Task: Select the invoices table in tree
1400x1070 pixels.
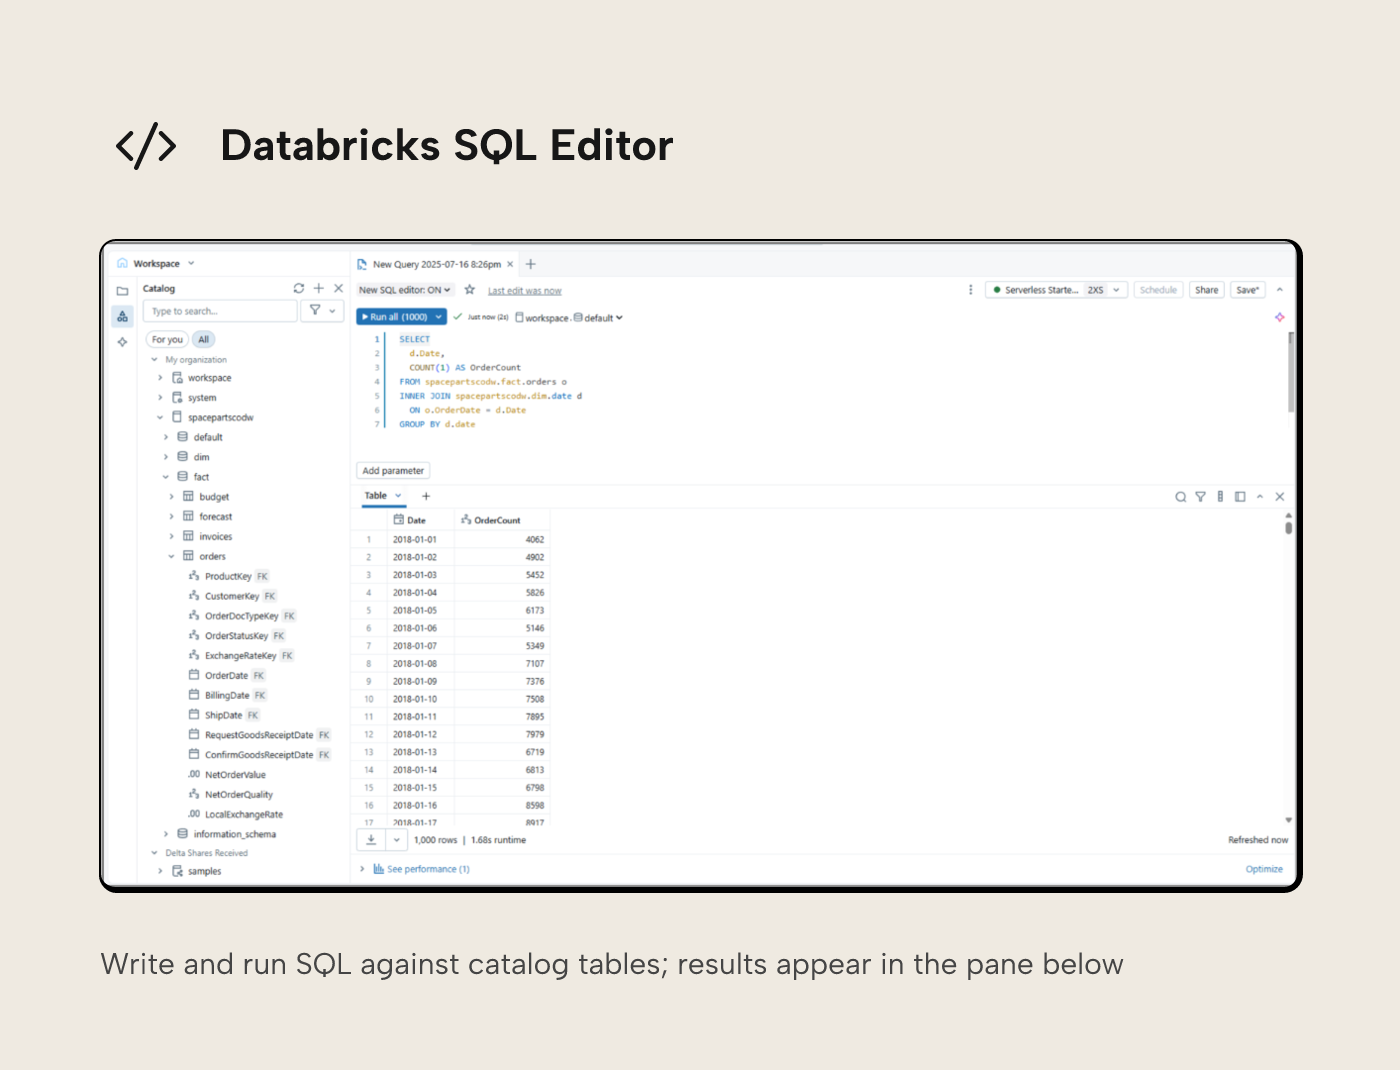Action: click(215, 537)
